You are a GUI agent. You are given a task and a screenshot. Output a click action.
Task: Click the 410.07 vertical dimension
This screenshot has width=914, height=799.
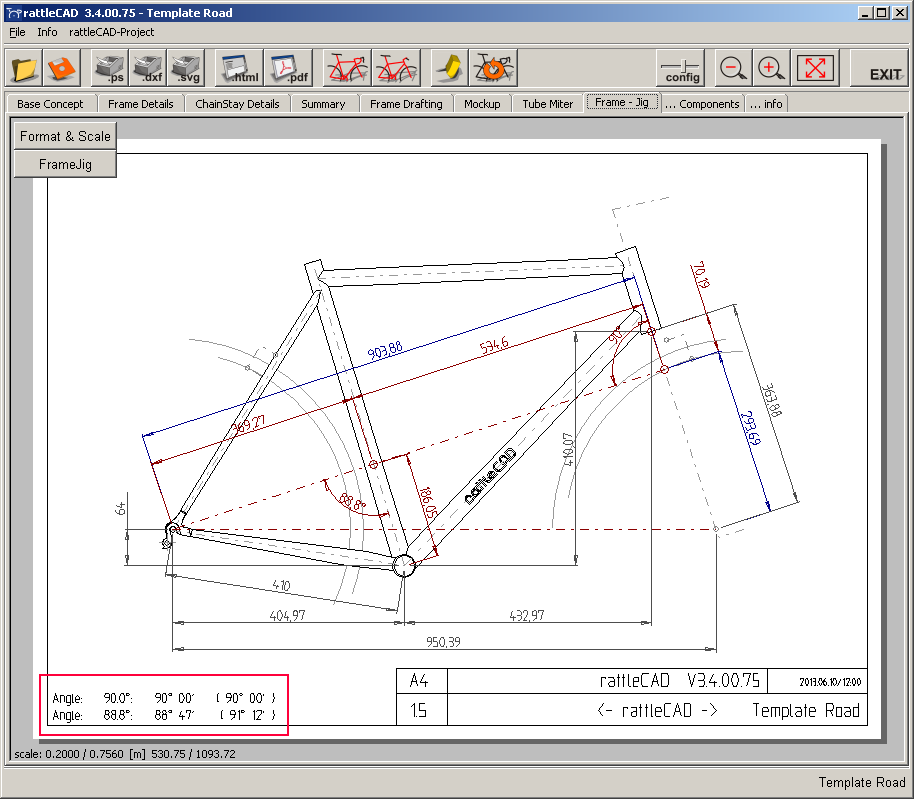tap(568, 449)
